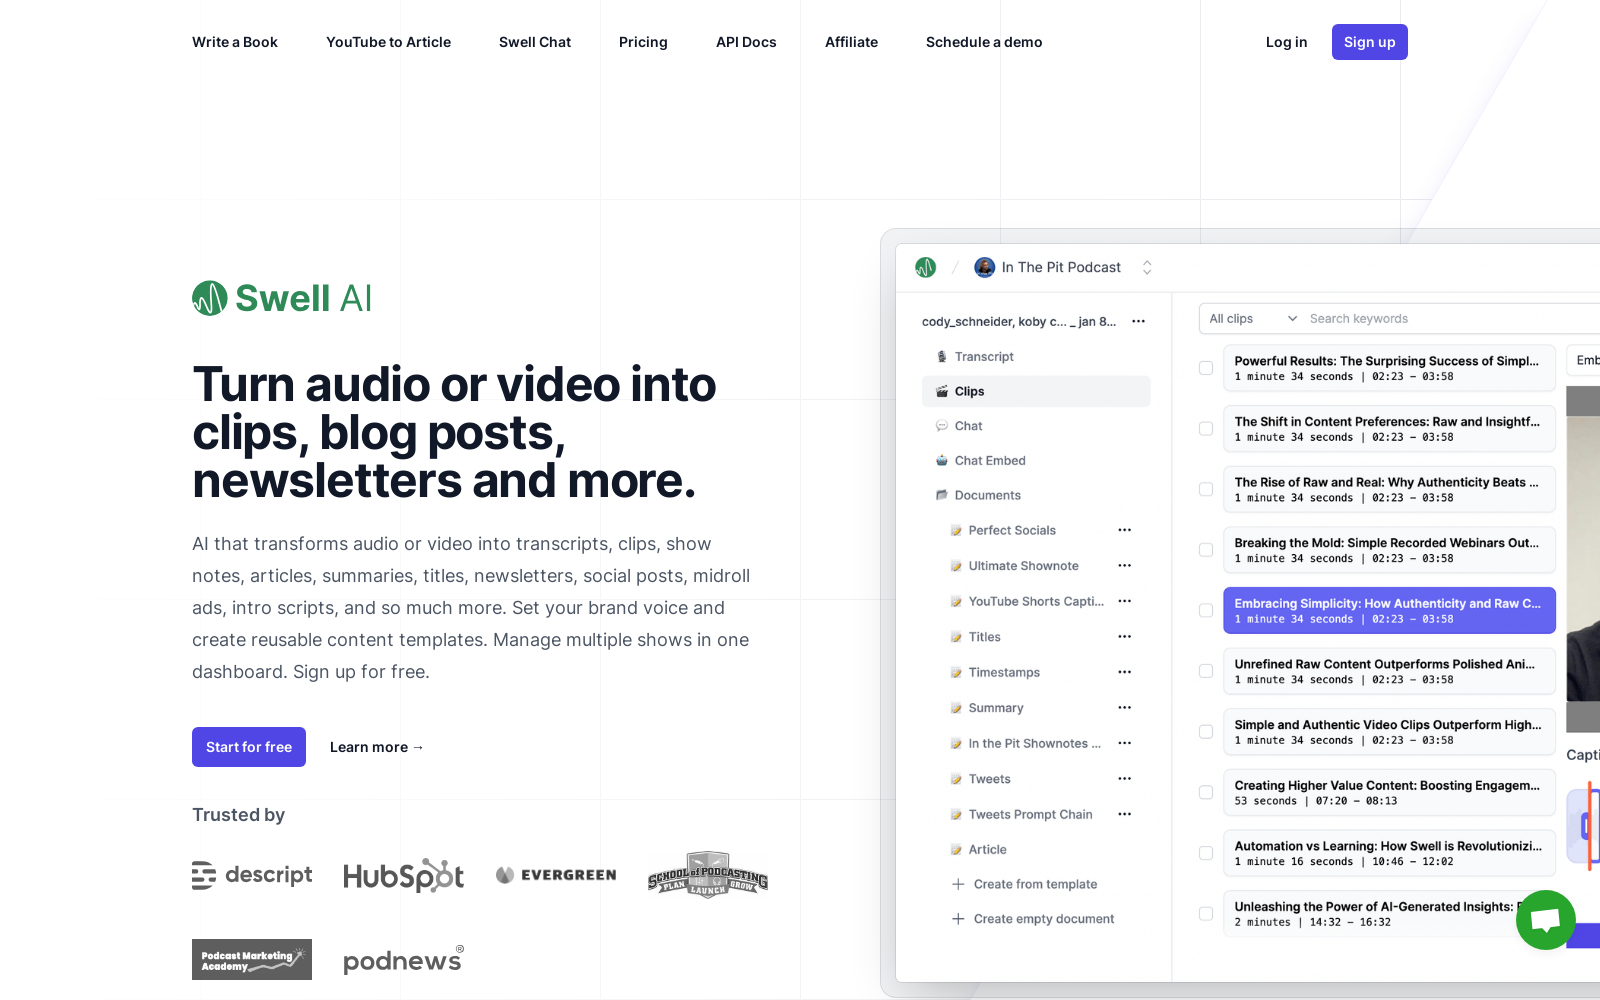Open the Unleashing the Power clip card
The image size is (1600, 1000).
click(1389, 913)
